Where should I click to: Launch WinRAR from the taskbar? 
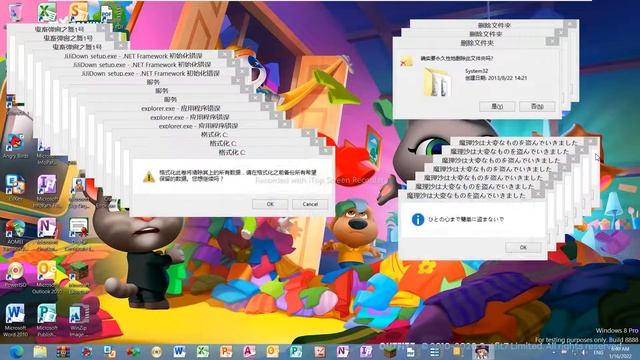(64, 351)
